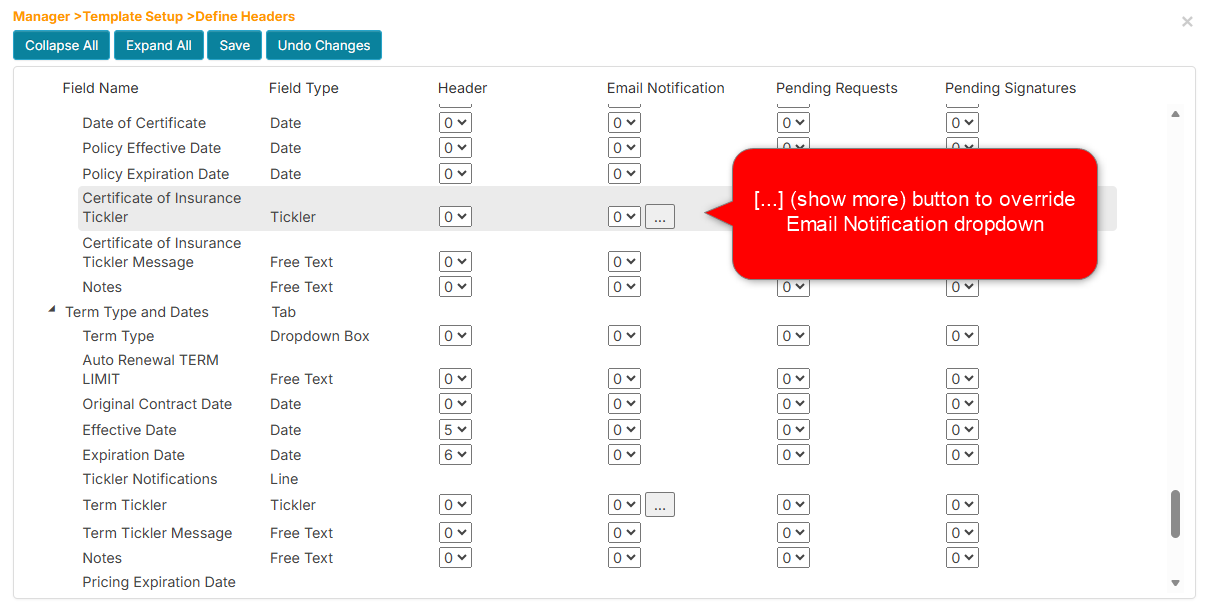The image size is (1205, 612).
Task: Open the Header dropdown for Expiration Date
Action: (x=454, y=454)
